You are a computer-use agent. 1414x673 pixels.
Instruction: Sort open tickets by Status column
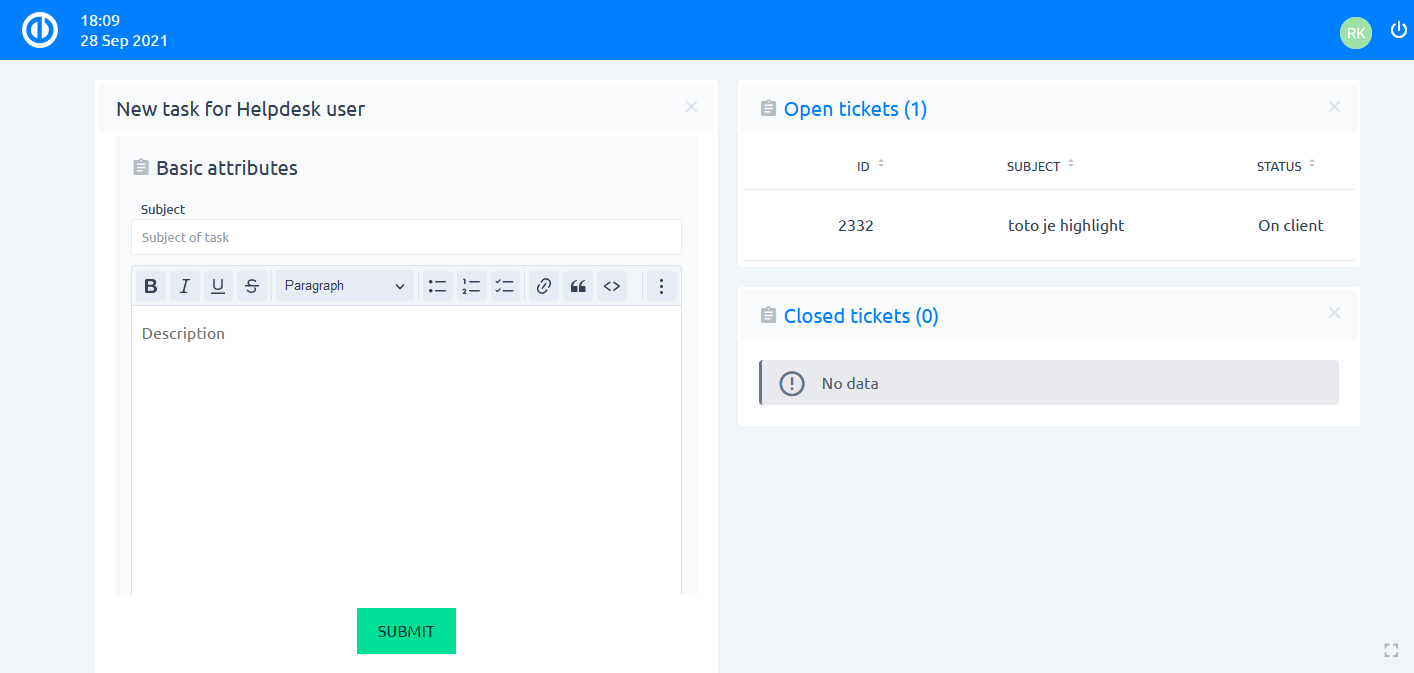coord(1286,166)
